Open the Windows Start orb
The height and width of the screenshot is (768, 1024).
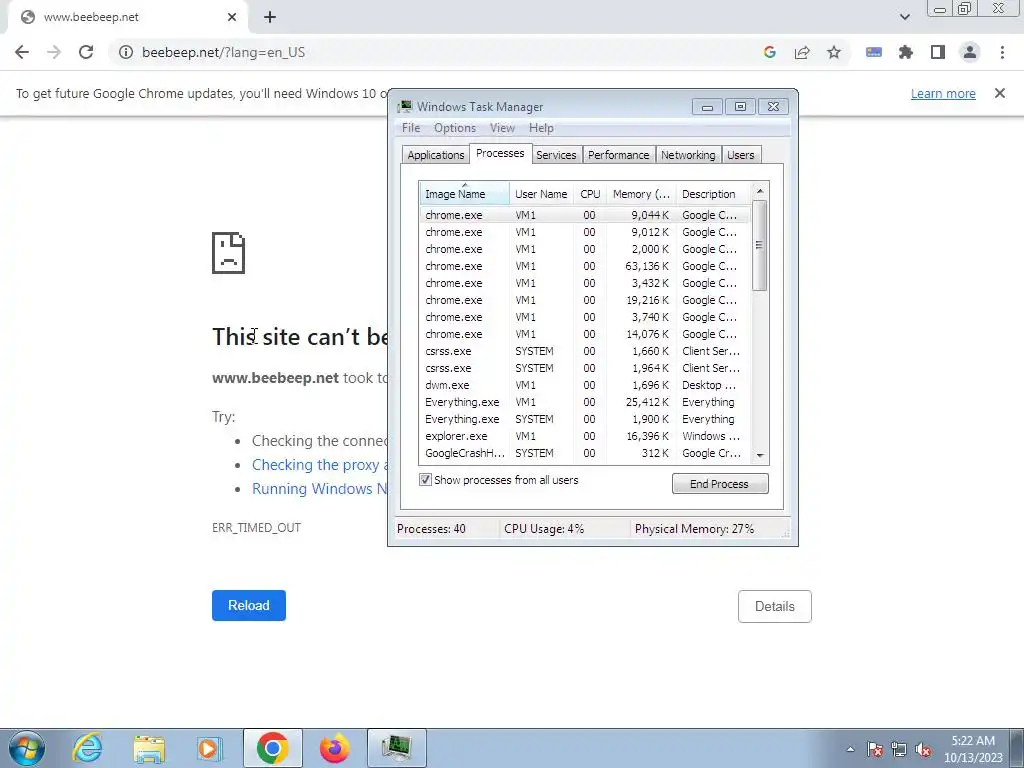point(27,748)
